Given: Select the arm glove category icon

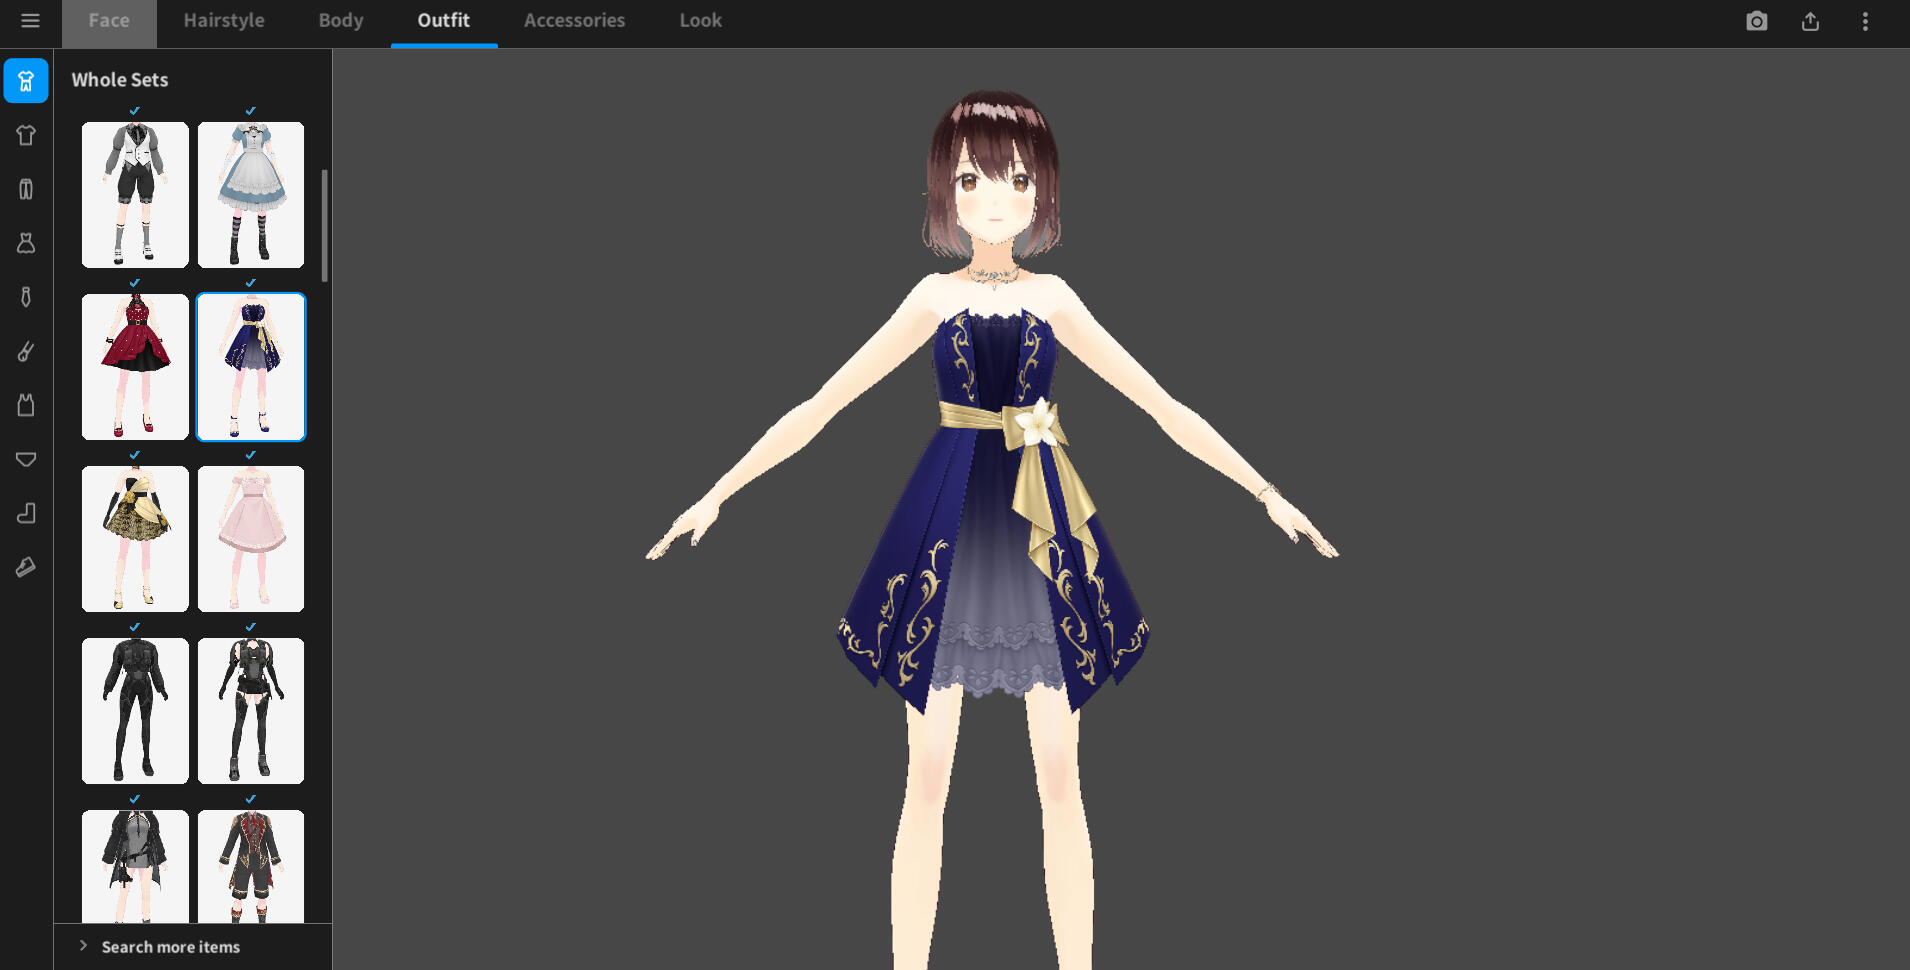Looking at the screenshot, I should point(26,351).
